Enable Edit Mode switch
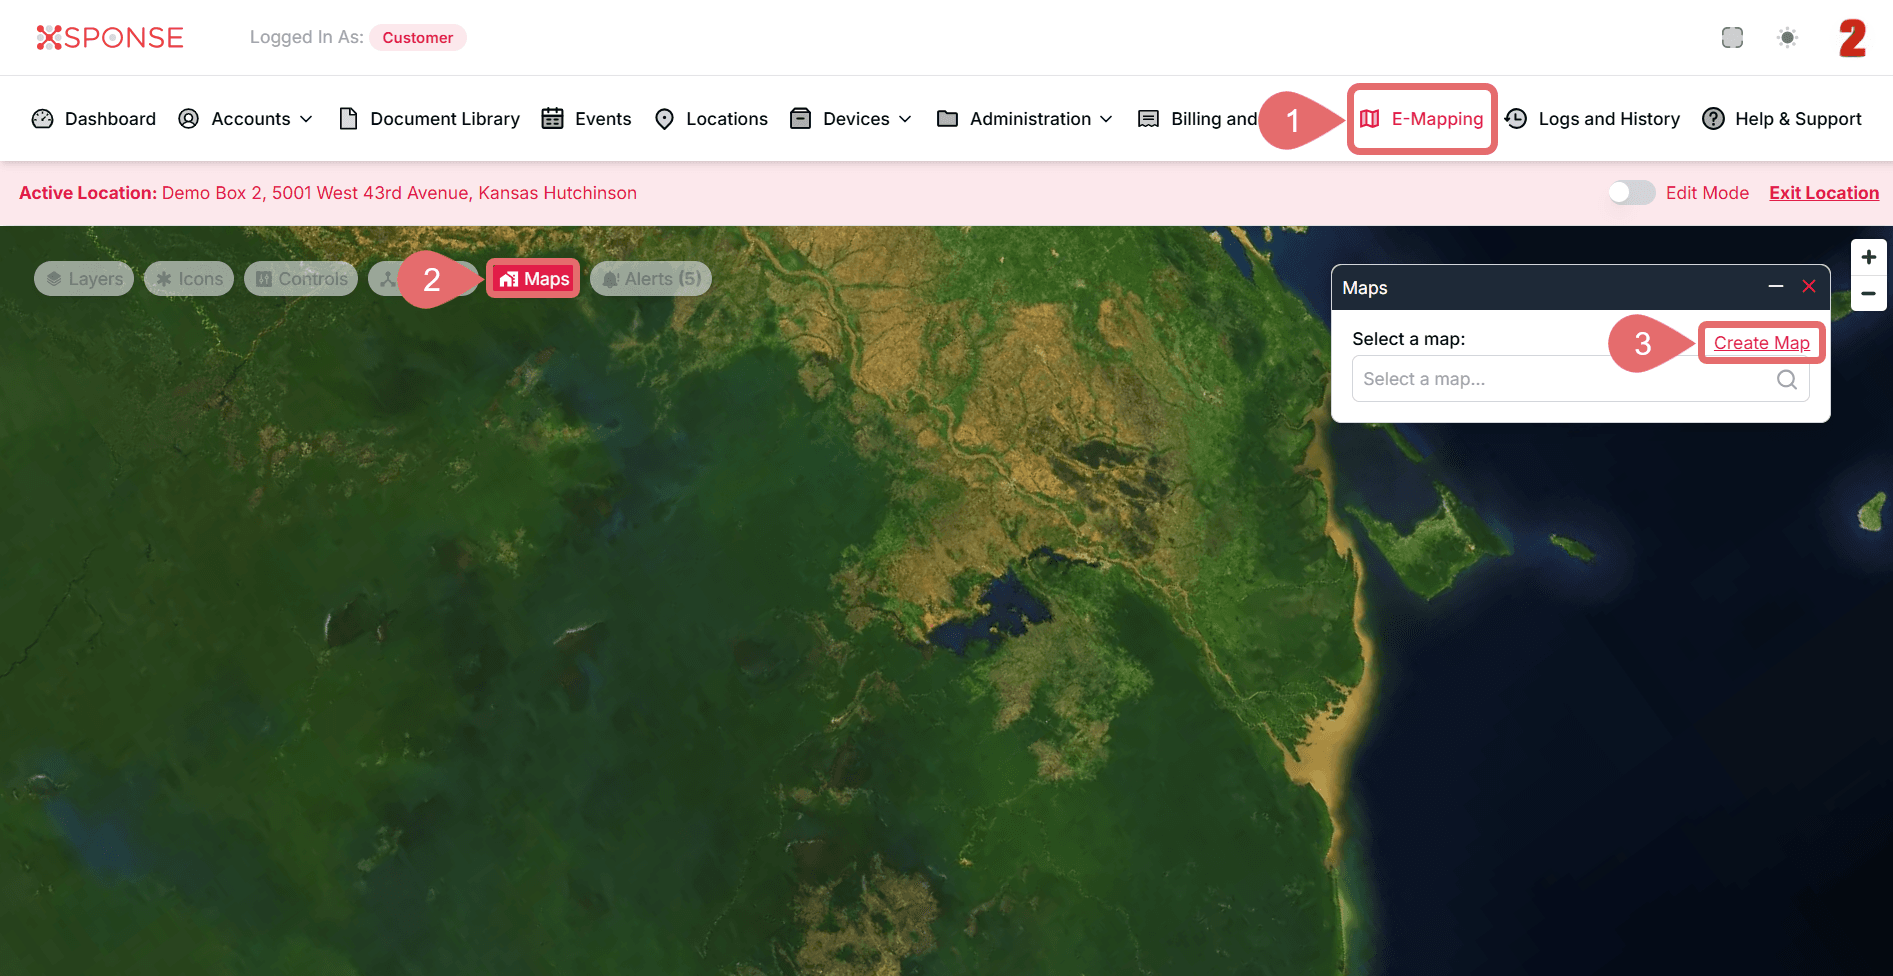Image resolution: width=1893 pixels, height=976 pixels. point(1631,193)
